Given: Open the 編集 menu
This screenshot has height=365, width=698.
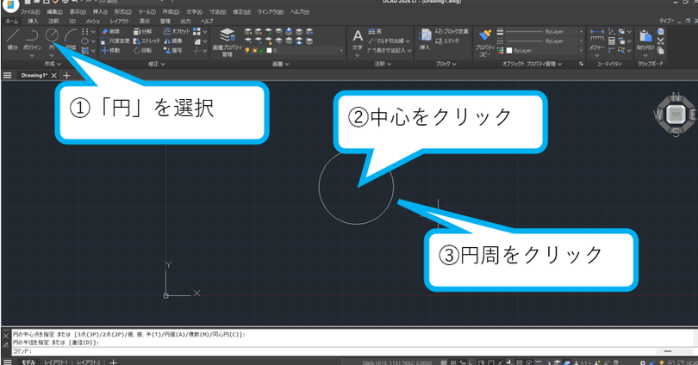Looking at the screenshot, I should tap(54, 12).
